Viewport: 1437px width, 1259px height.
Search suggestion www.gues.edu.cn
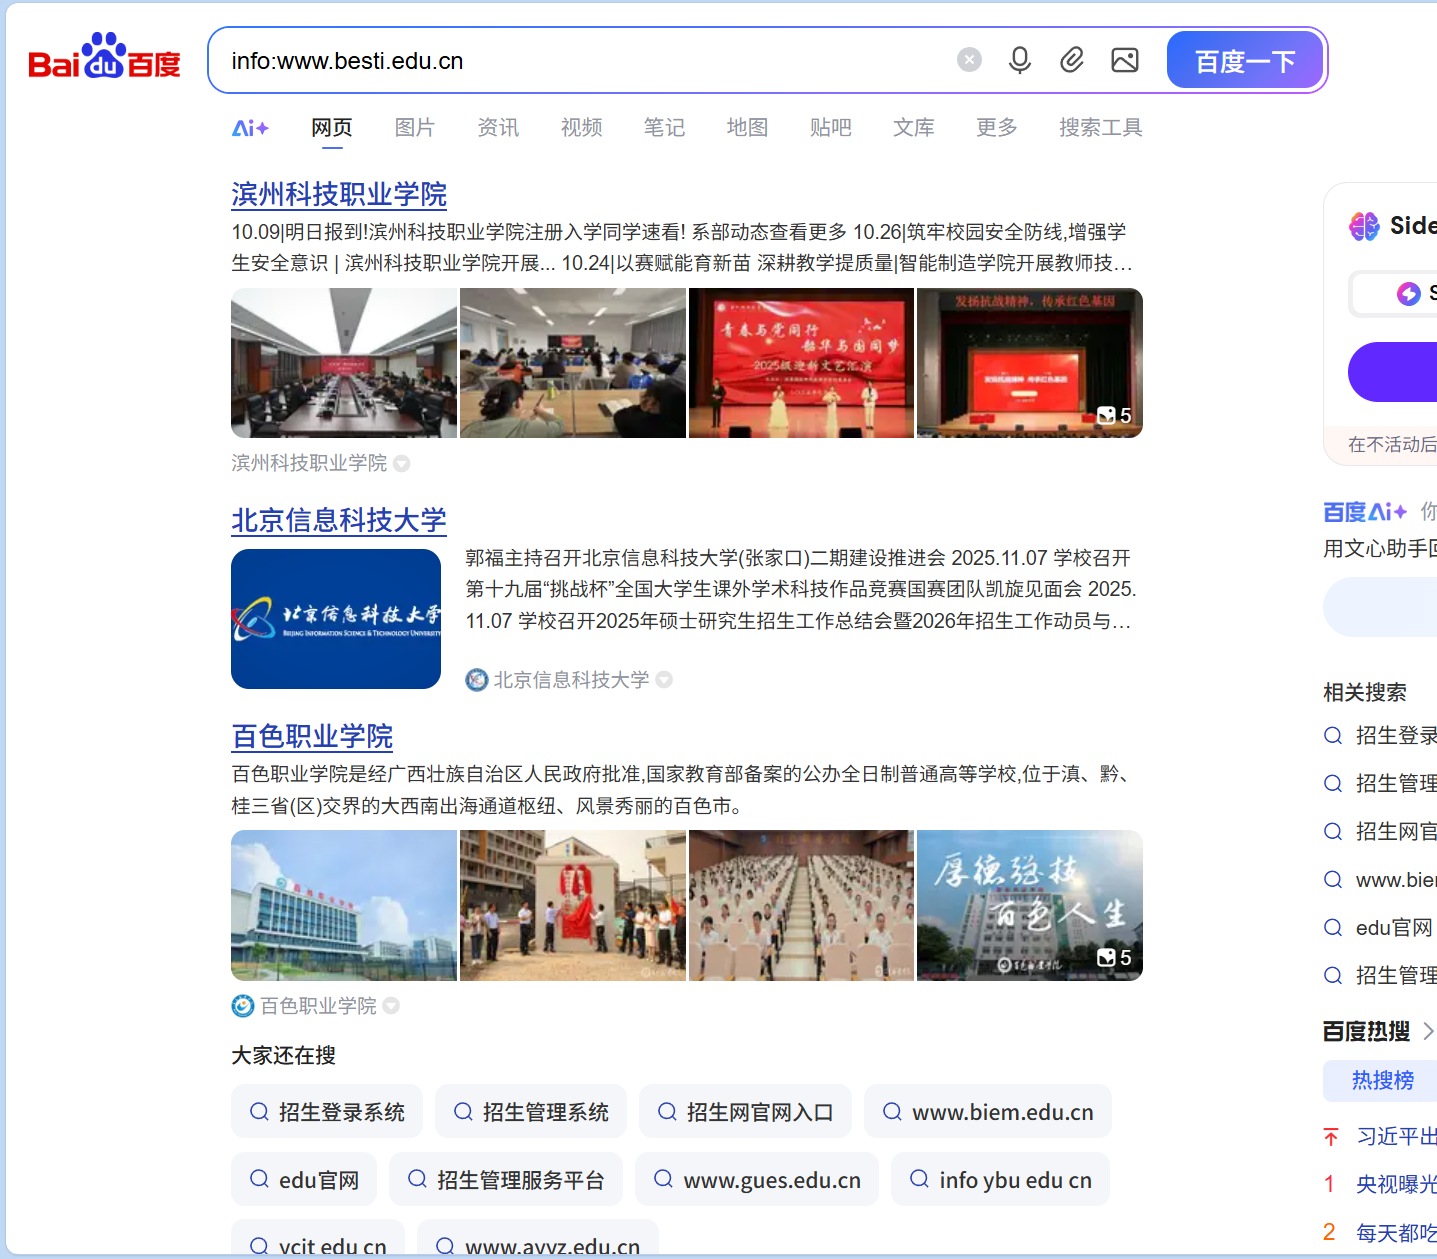coord(757,1180)
